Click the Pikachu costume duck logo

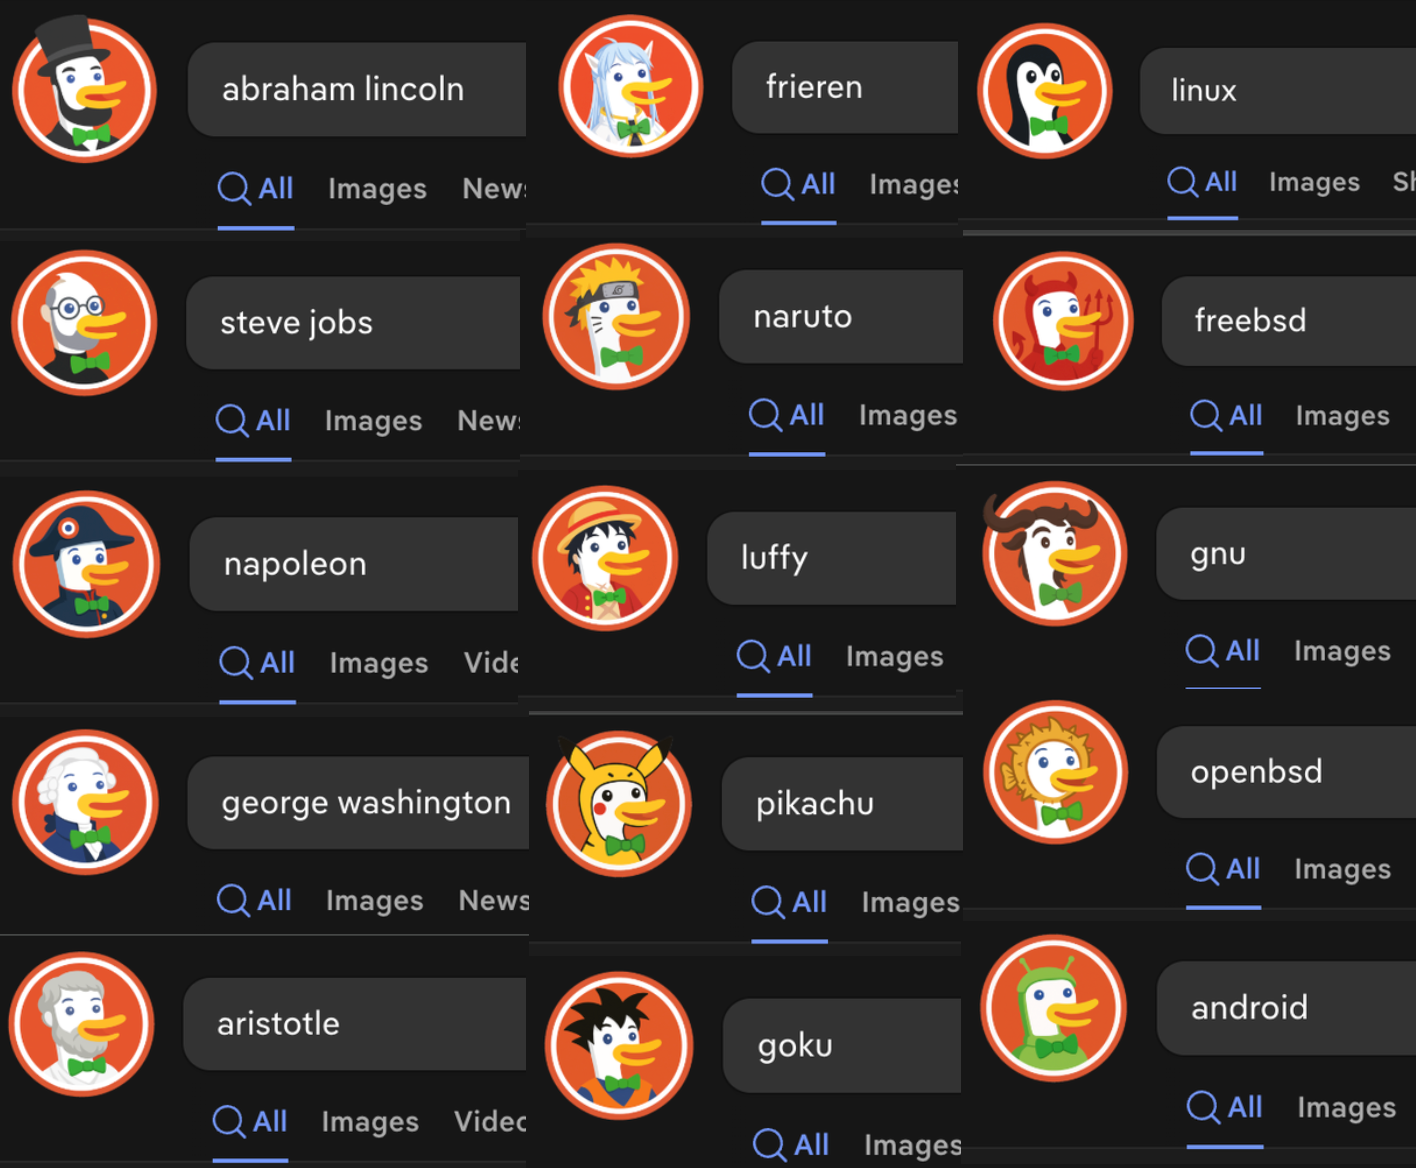[x=619, y=803]
